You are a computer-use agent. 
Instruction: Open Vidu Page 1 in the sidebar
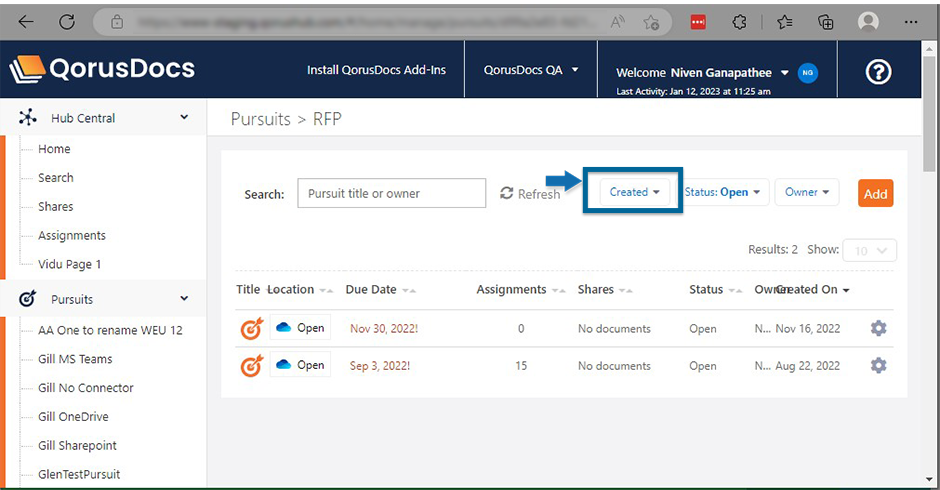pyautogui.click(x=70, y=264)
